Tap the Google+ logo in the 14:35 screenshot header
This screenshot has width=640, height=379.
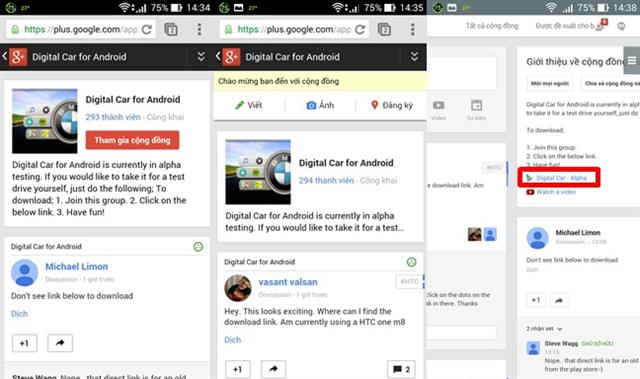pos(231,57)
